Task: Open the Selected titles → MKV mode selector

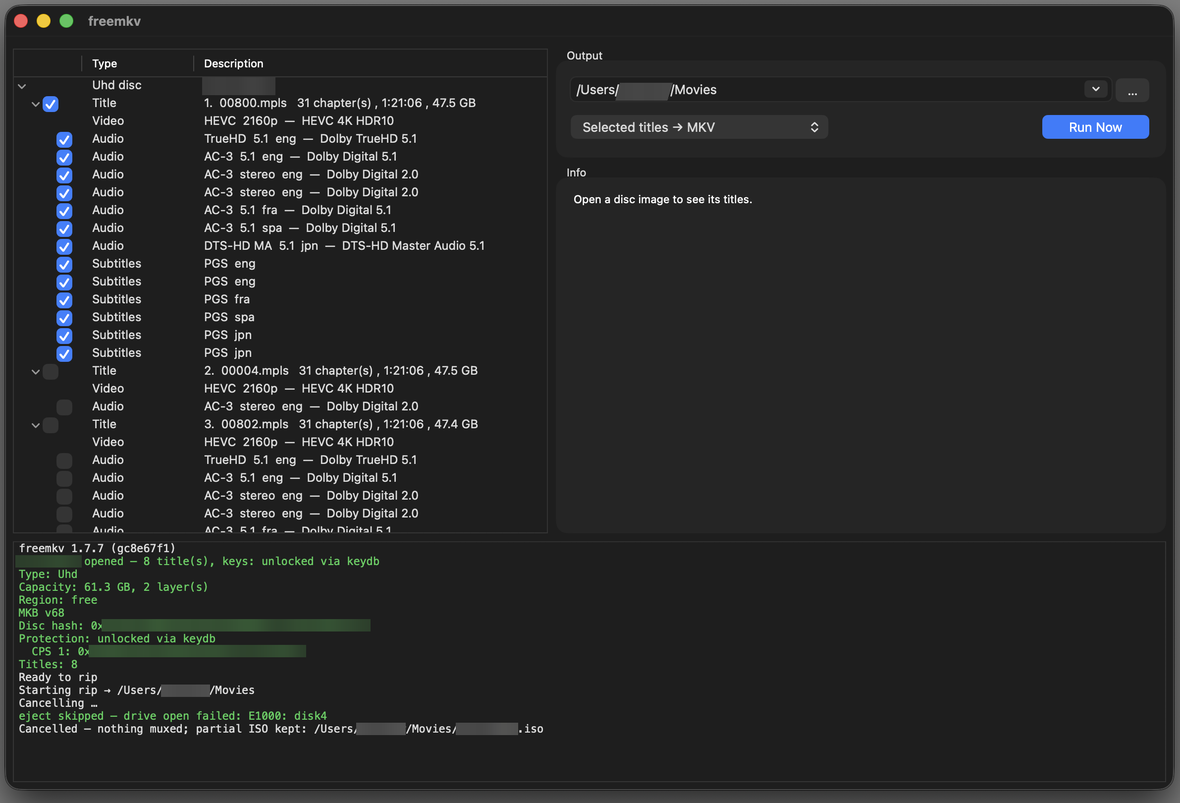Action: pyautogui.click(x=699, y=127)
